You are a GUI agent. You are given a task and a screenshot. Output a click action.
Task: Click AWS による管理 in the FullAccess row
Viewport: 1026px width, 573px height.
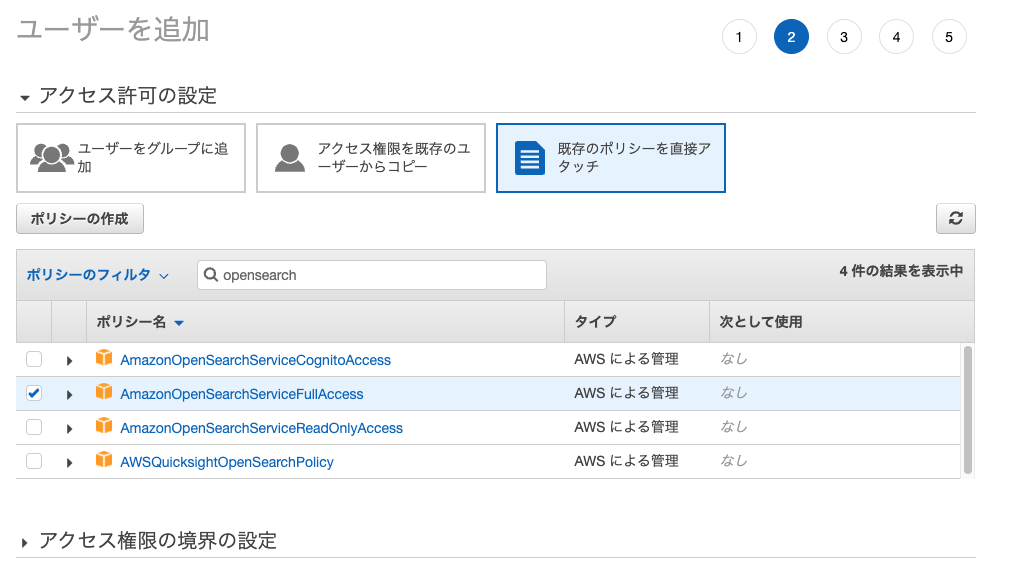(626, 393)
